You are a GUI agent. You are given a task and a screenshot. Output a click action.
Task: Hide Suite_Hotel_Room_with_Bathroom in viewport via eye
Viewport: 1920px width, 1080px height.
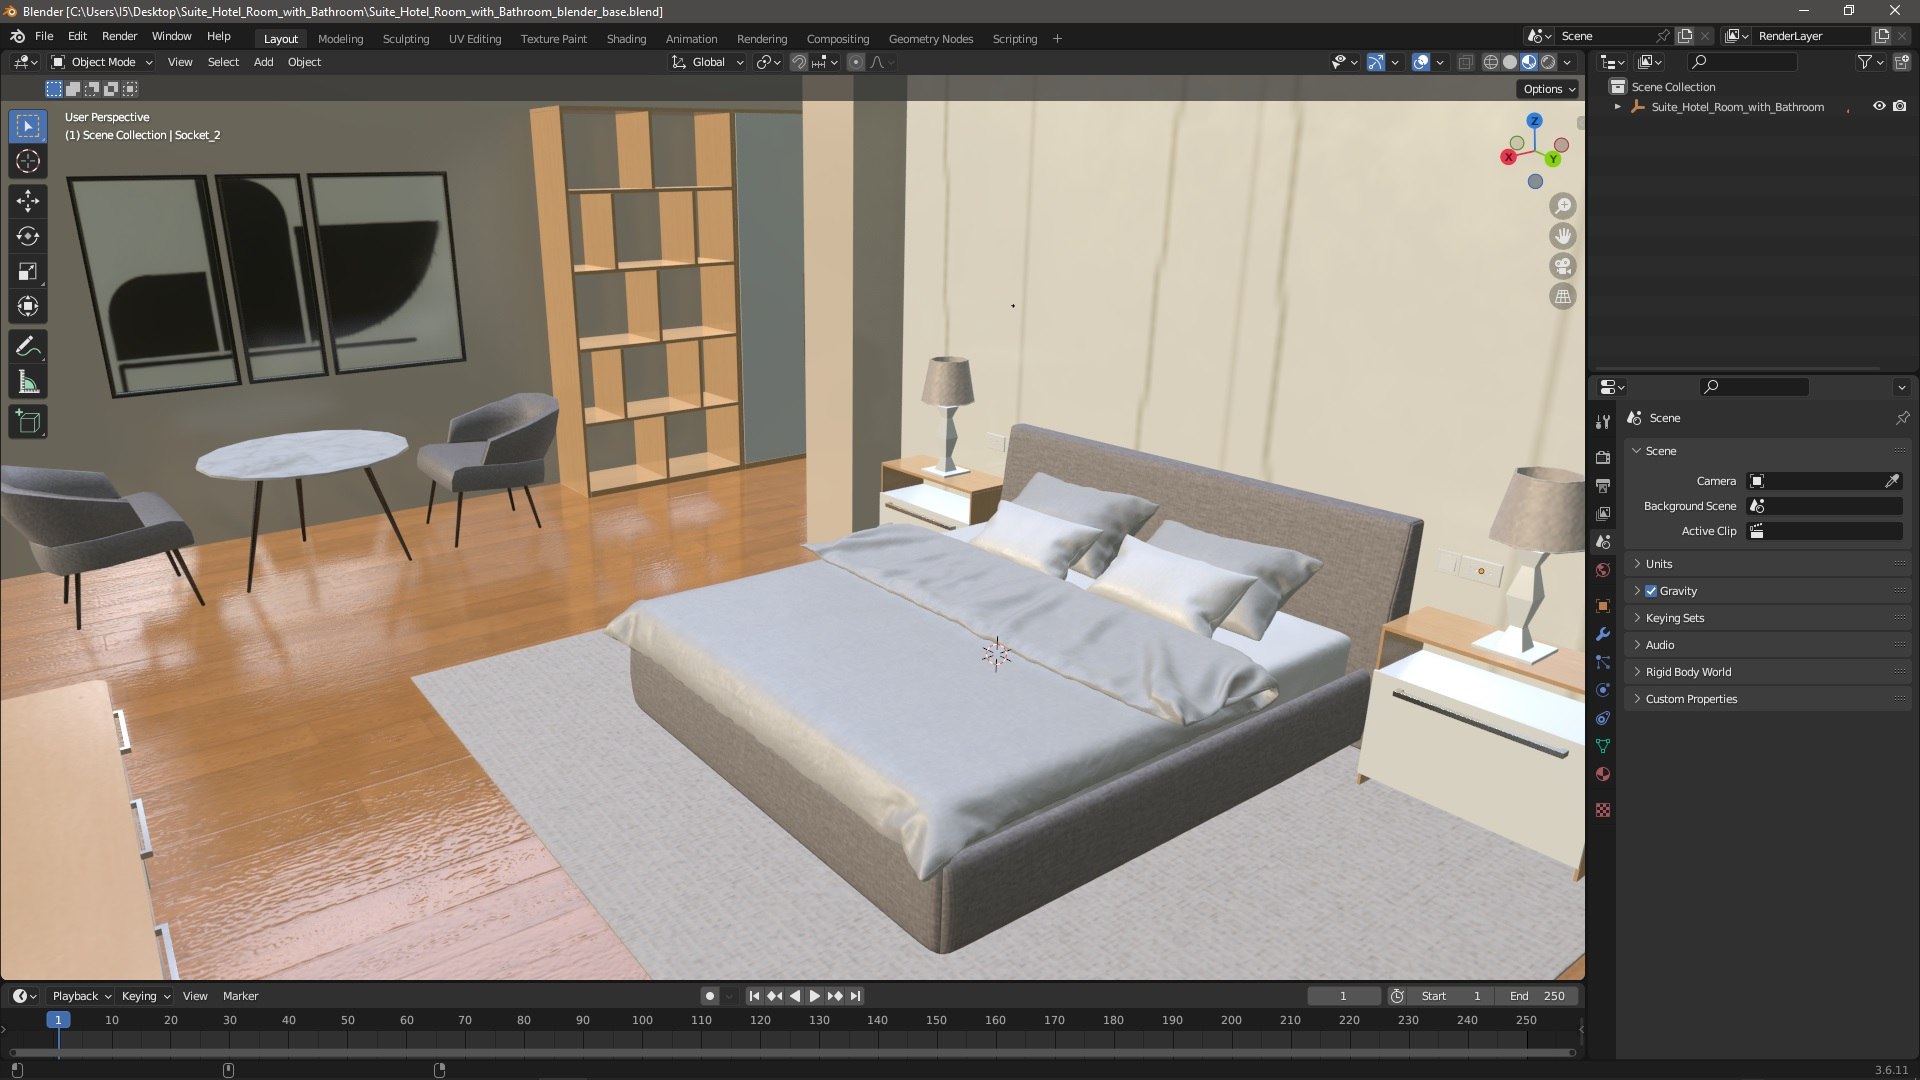(1879, 106)
